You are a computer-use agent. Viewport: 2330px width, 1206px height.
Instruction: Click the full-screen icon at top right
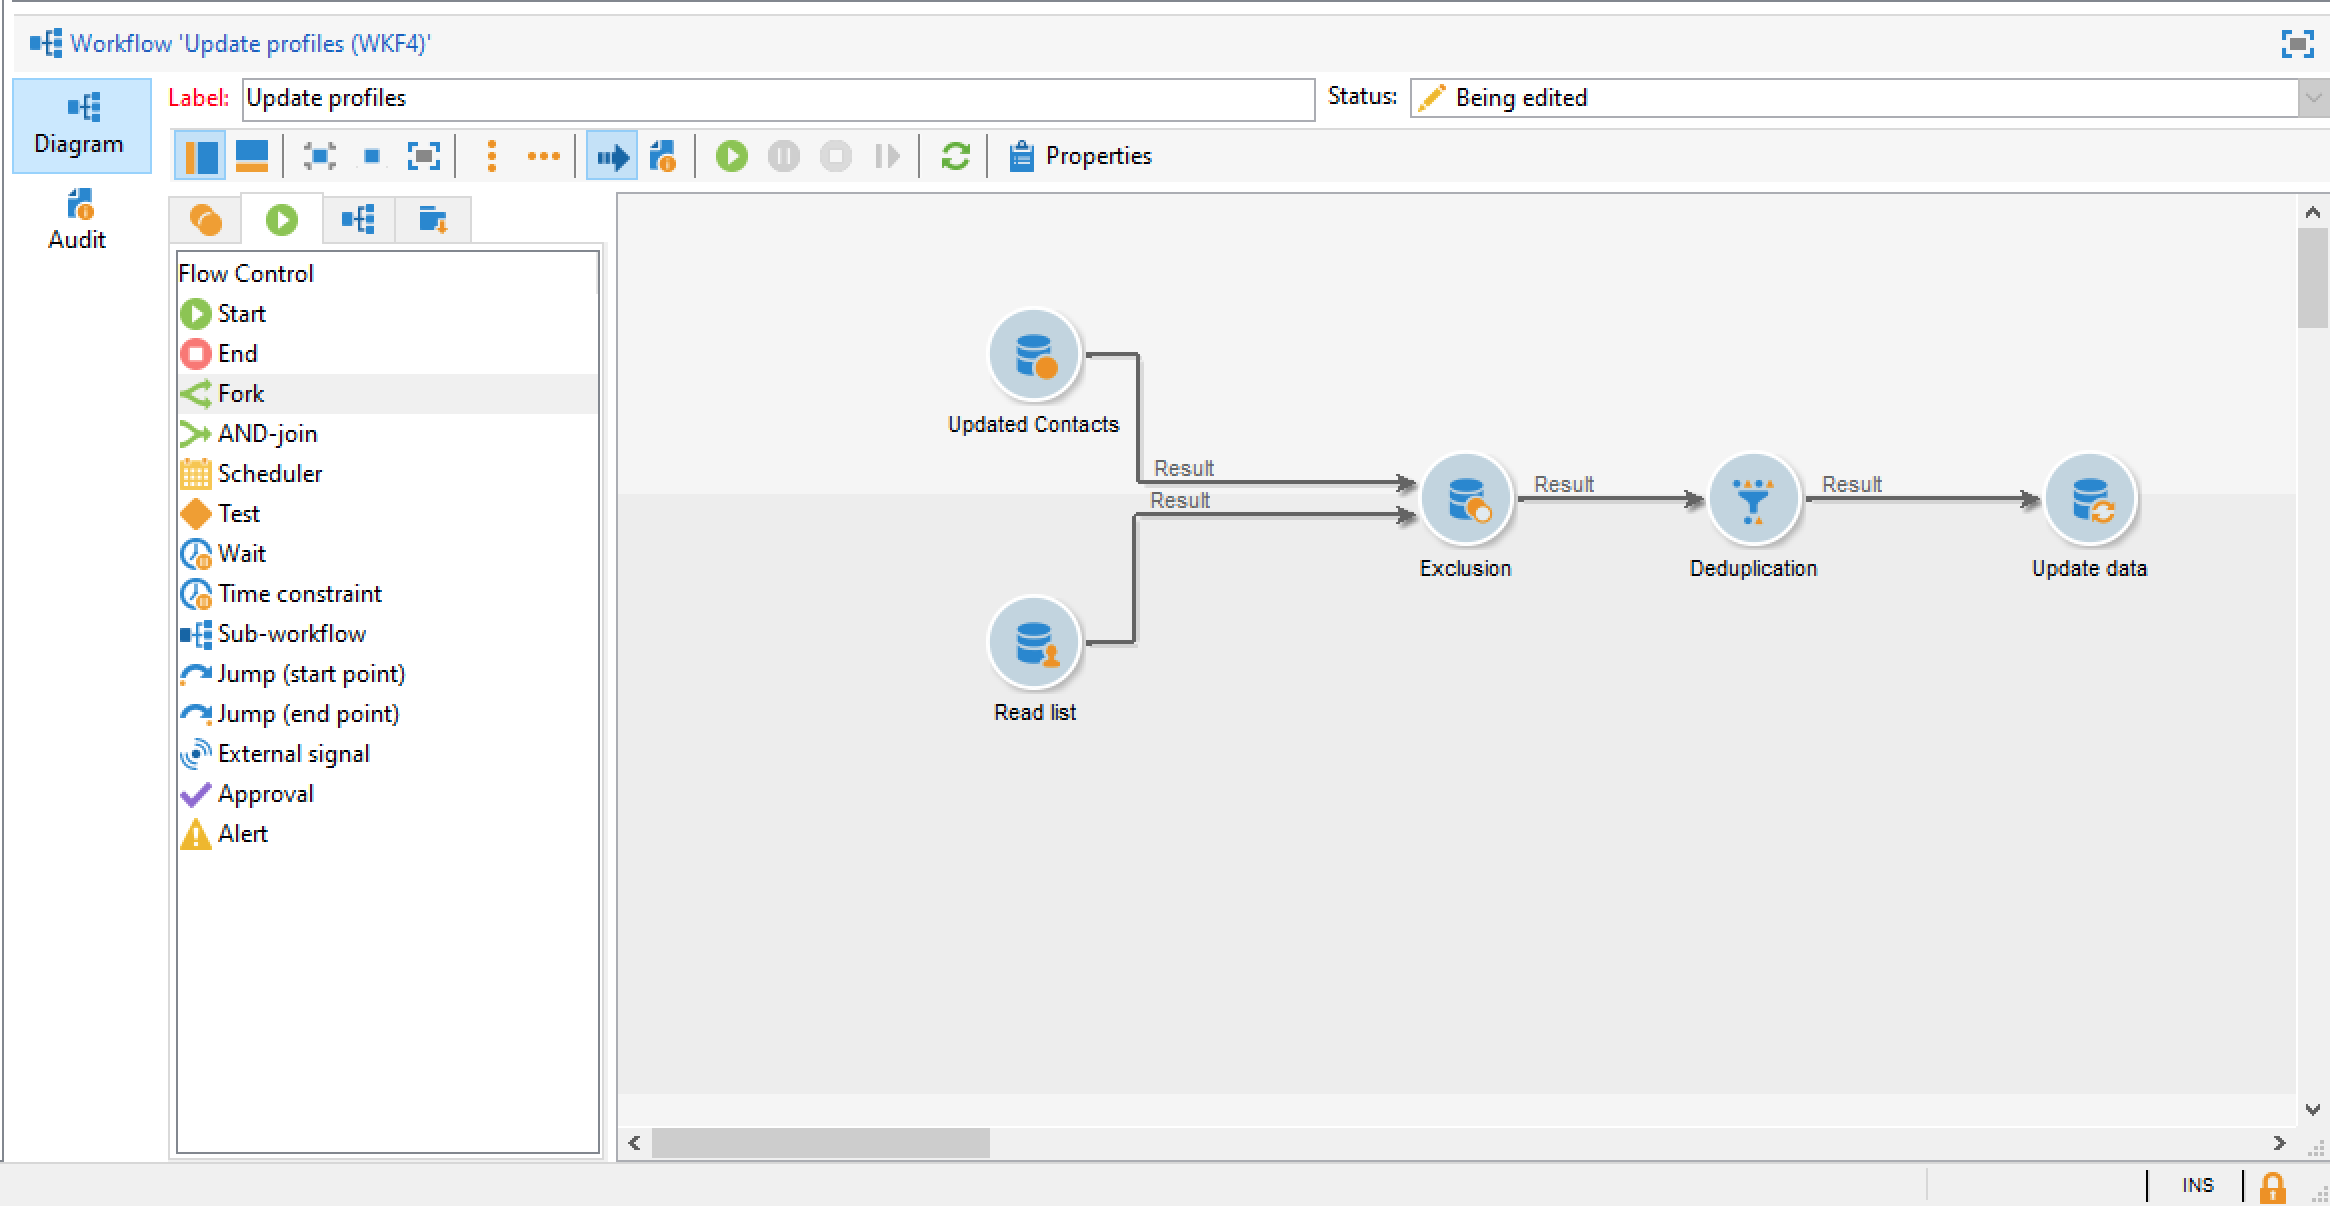pos(2297,44)
